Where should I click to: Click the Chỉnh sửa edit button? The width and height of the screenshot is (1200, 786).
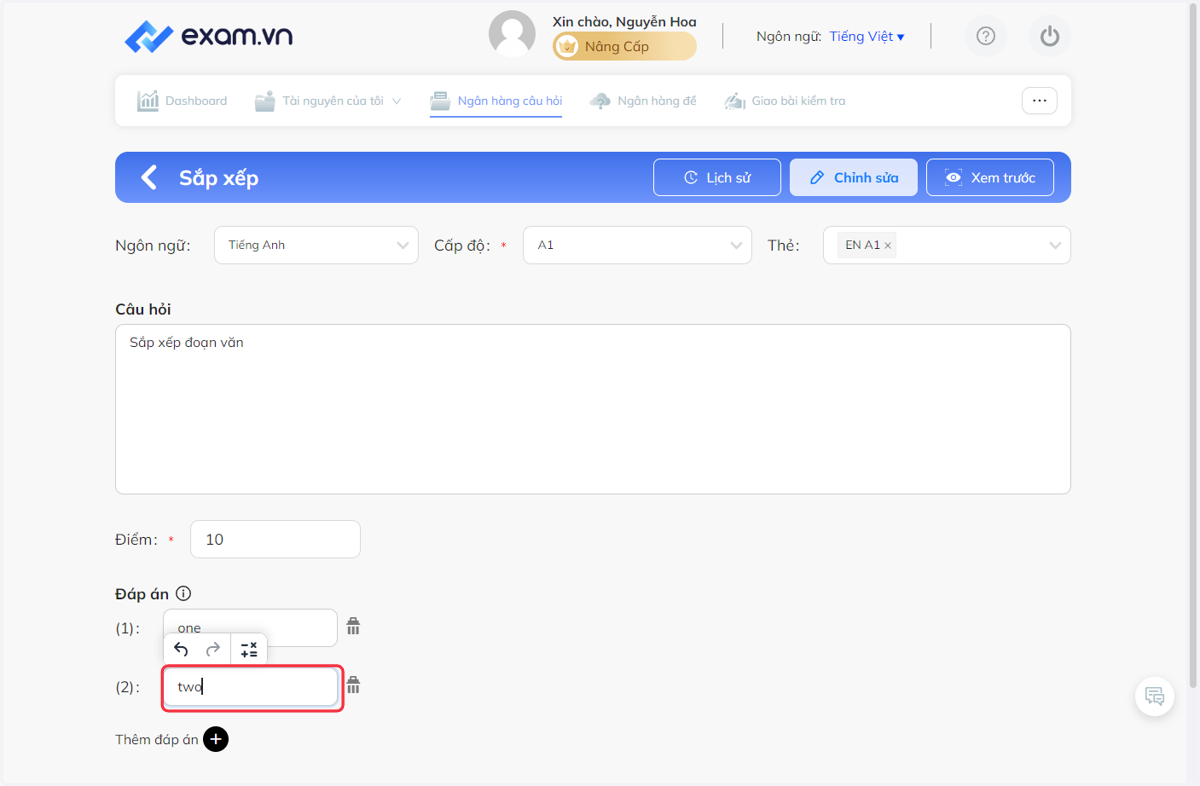(x=854, y=178)
